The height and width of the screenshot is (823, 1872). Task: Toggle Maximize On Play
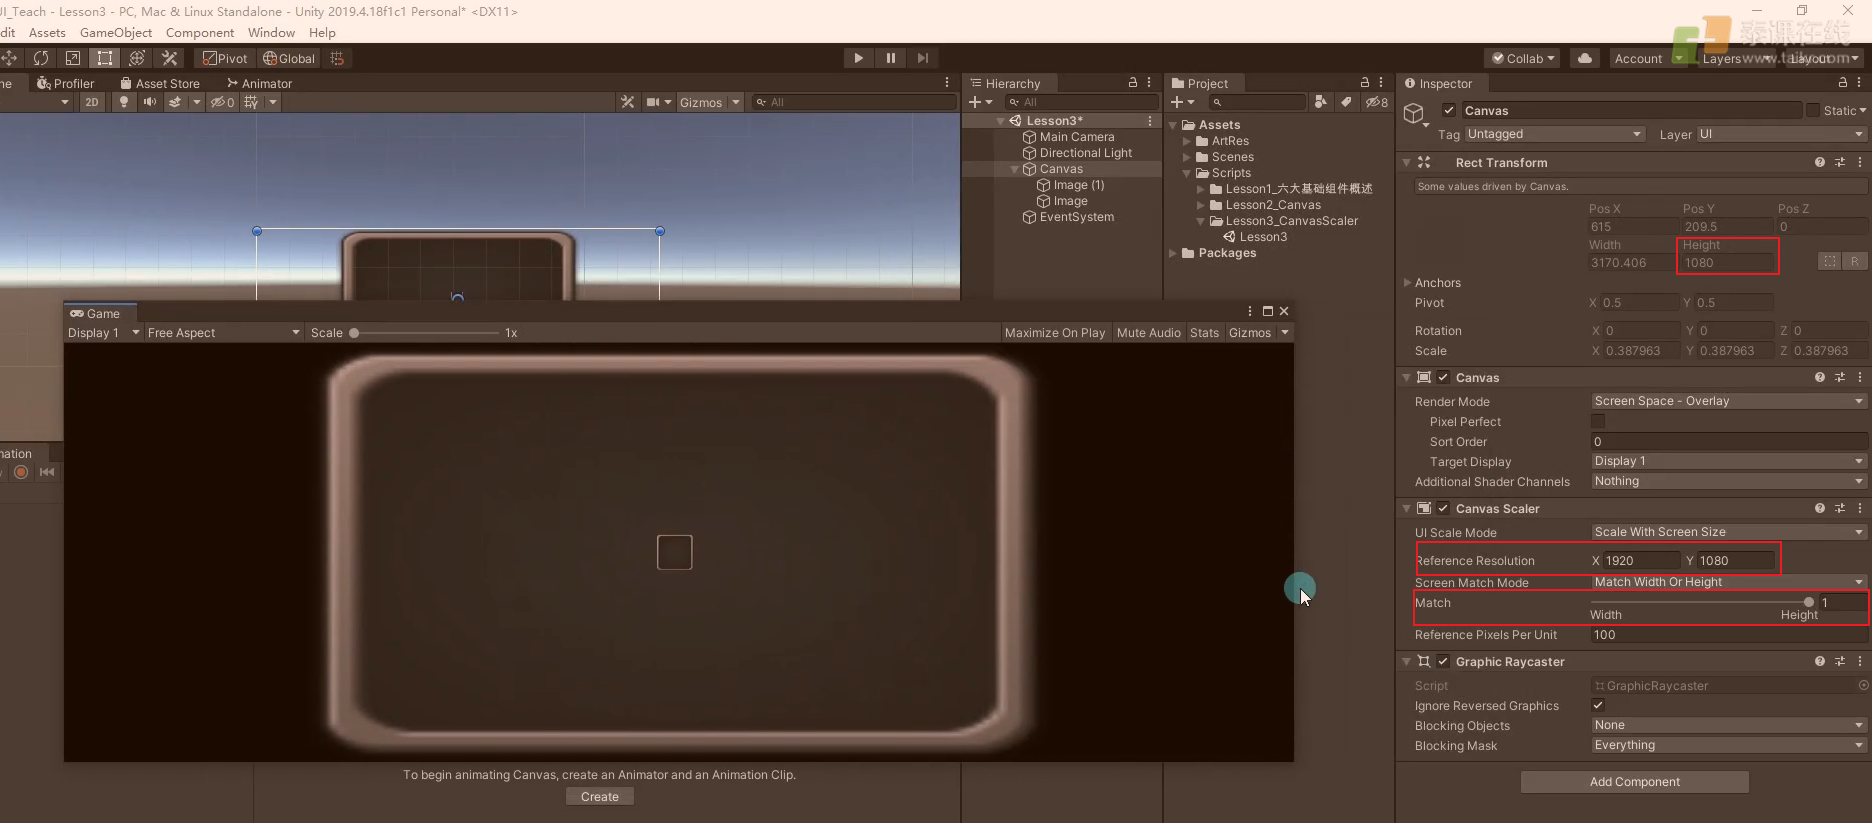coord(1055,333)
